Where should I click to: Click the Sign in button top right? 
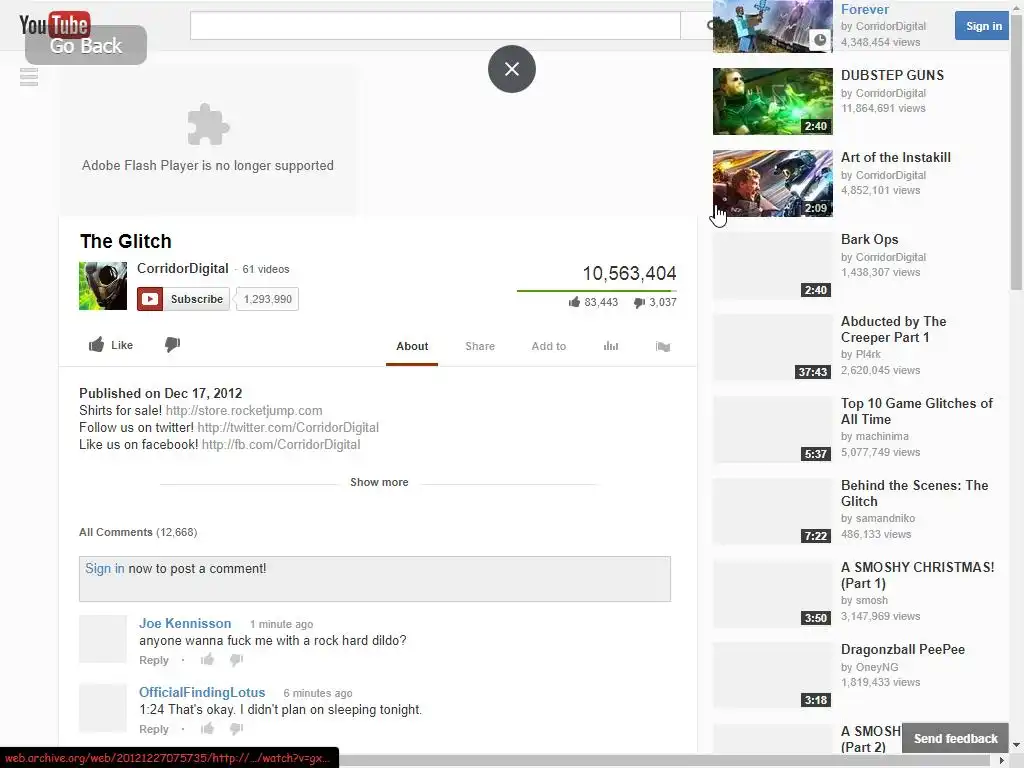point(983,26)
